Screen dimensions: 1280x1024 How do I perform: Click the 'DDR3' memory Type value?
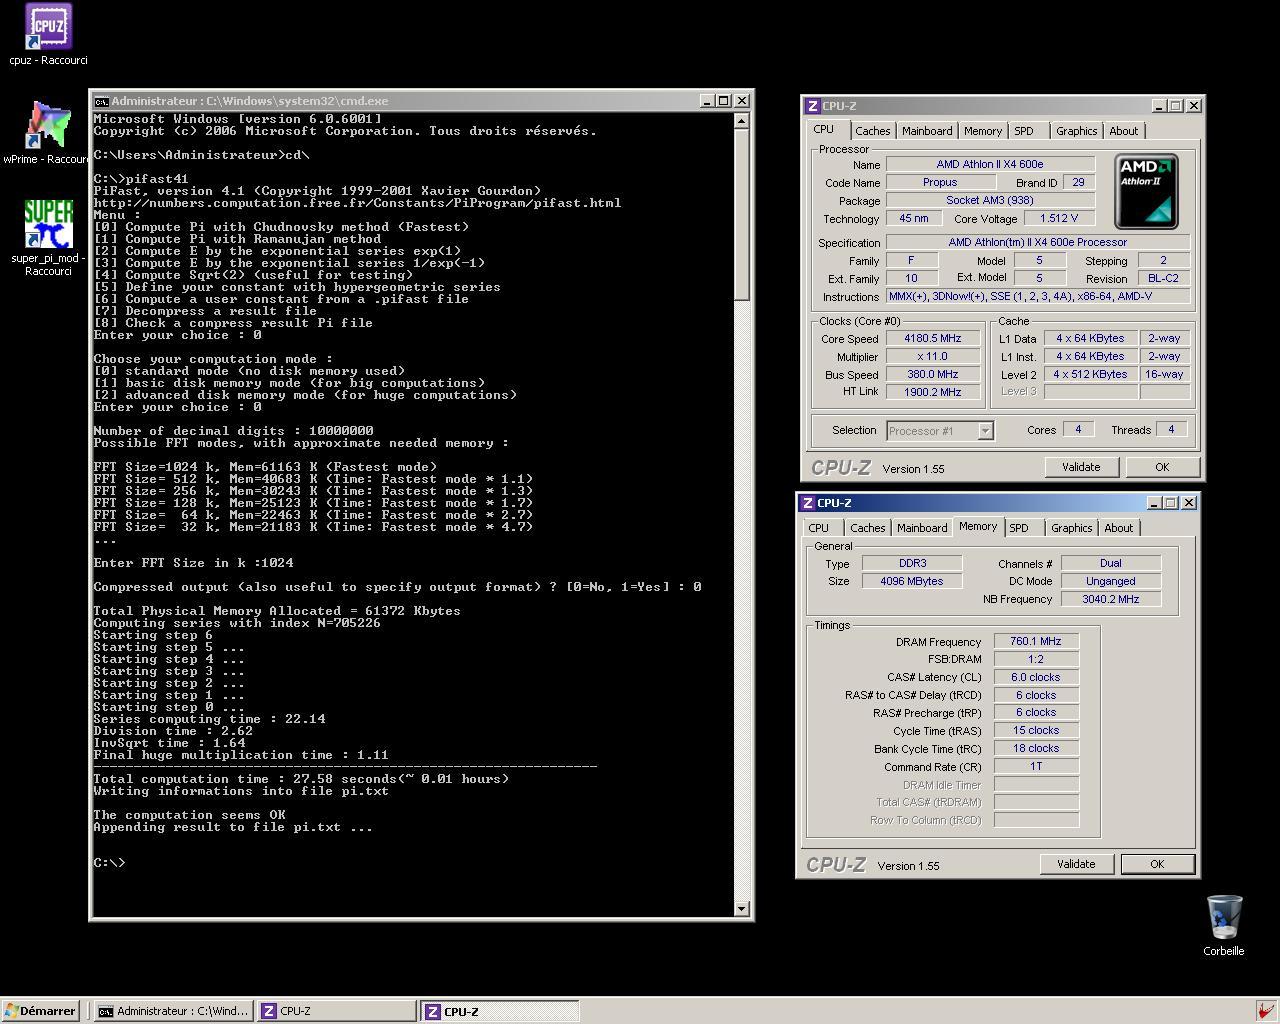pyautogui.click(x=912, y=564)
